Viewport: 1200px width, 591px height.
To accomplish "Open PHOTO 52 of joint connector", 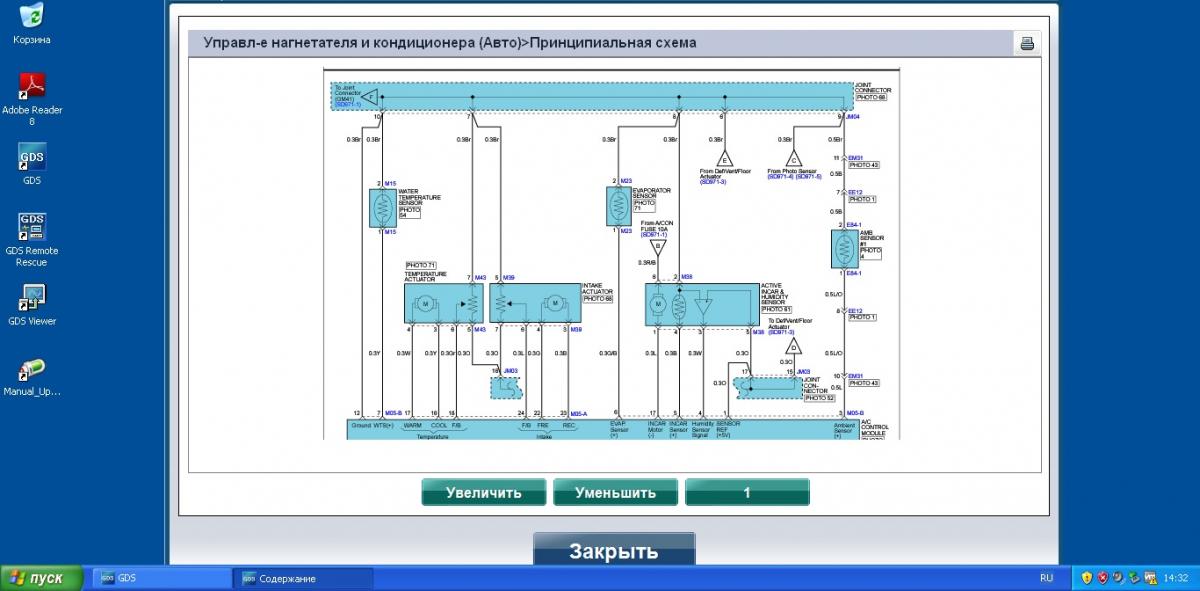I will 820,398.
